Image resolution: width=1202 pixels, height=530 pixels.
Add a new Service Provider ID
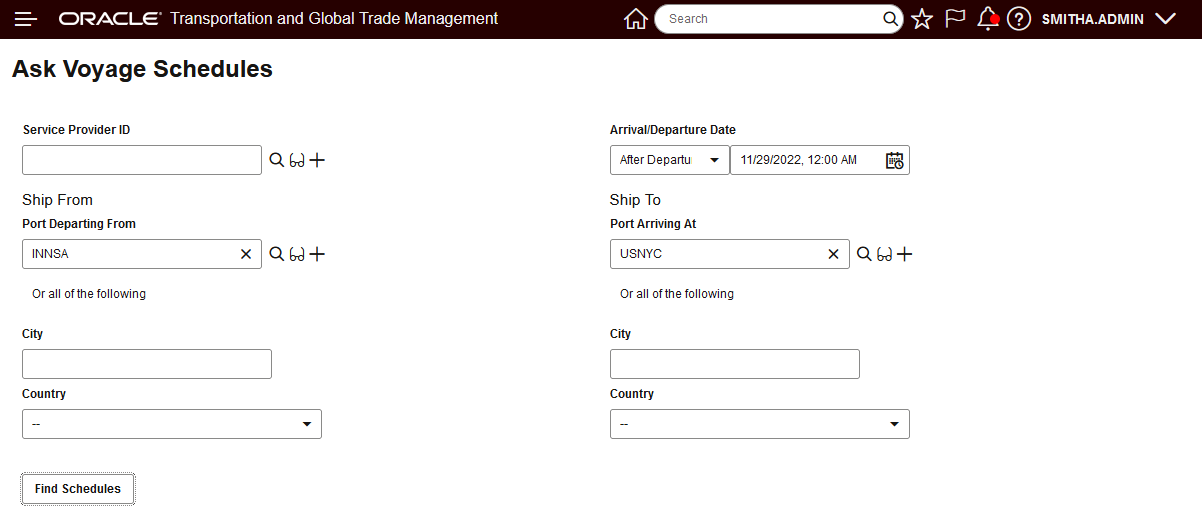317,160
